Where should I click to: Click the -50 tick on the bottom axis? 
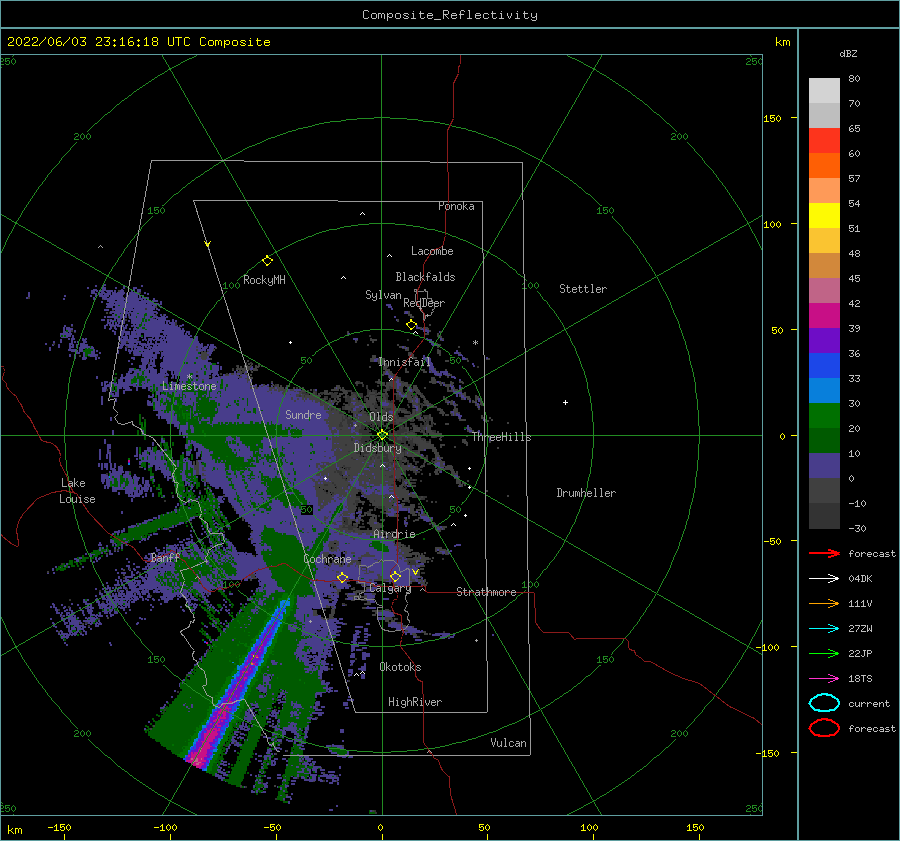[271, 827]
